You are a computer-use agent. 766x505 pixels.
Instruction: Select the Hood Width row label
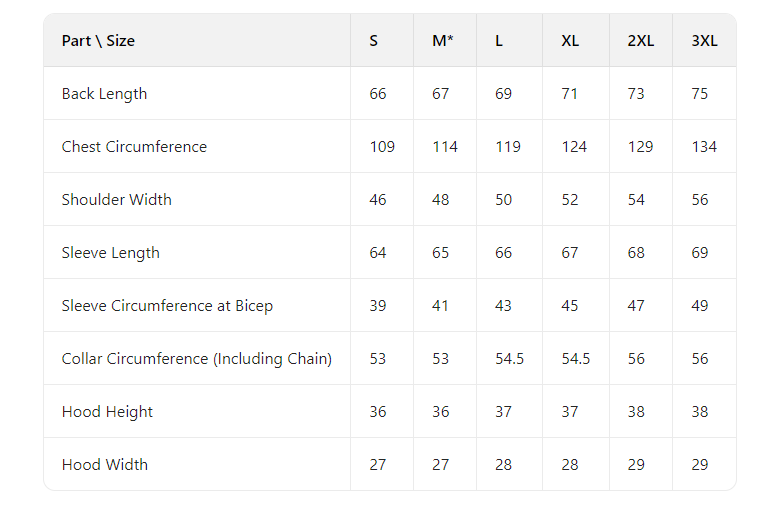(x=104, y=465)
